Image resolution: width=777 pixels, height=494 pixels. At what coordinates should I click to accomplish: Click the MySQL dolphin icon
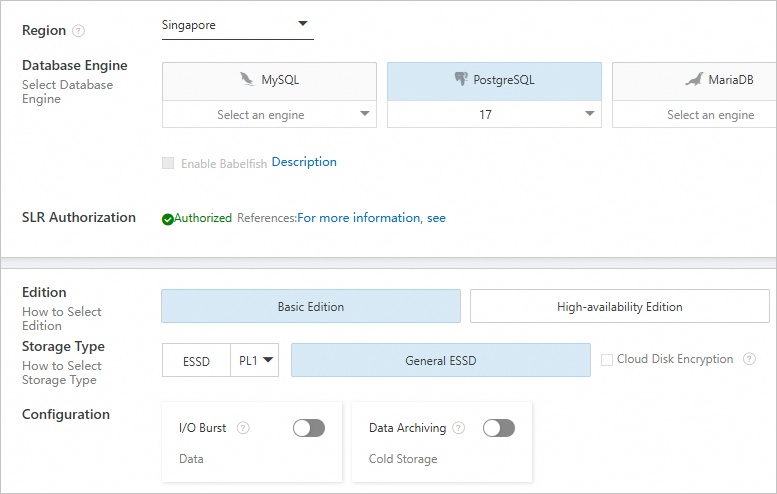(x=247, y=80)
